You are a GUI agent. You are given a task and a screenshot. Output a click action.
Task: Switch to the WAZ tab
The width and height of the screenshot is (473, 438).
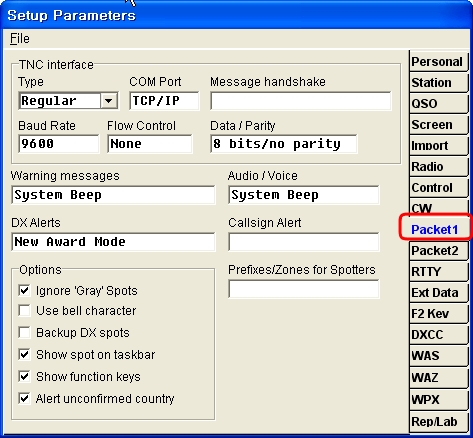438,377
